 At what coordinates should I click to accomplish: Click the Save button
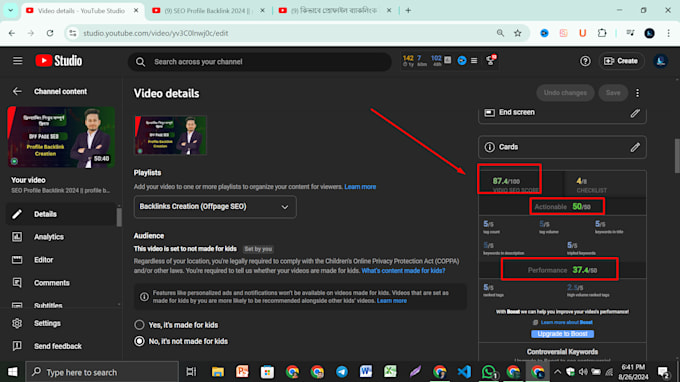point(613,93)
